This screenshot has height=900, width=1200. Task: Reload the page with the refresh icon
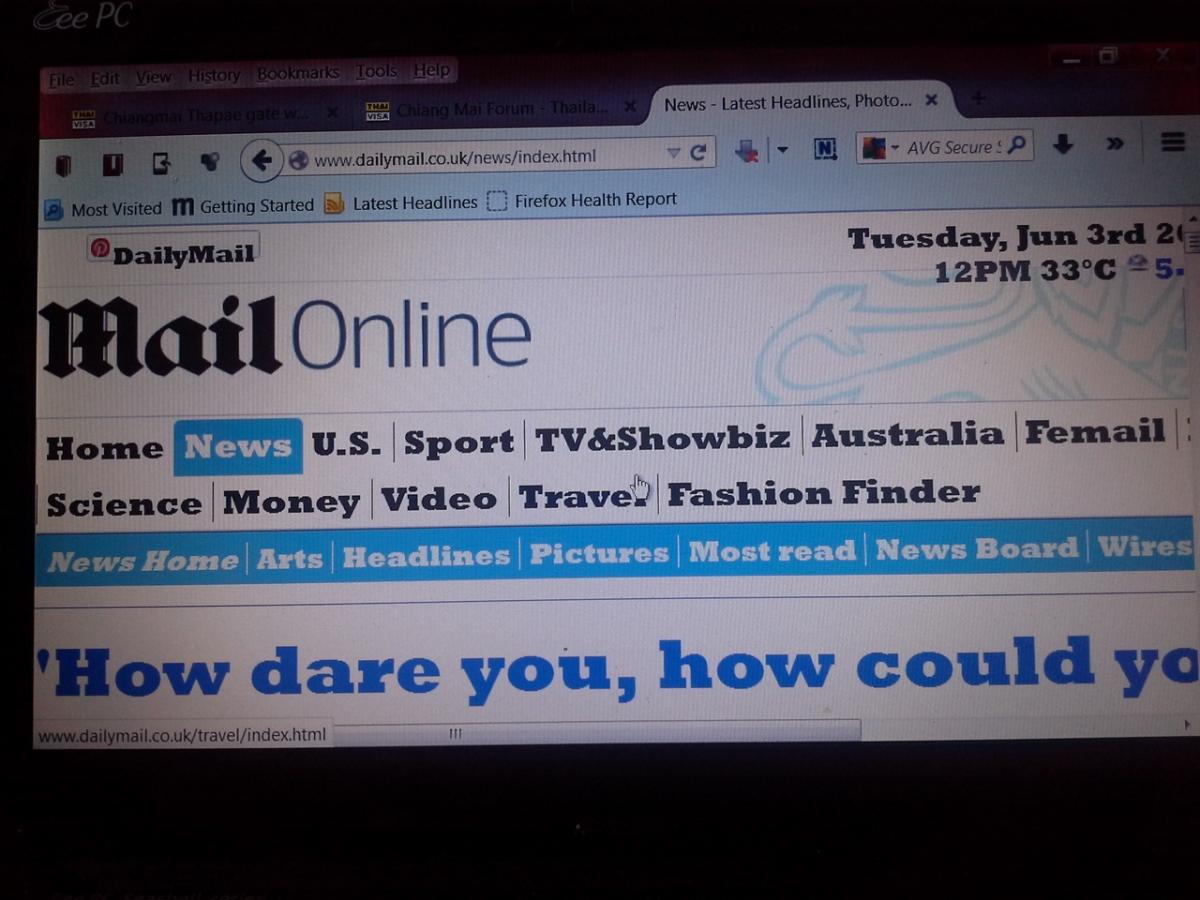pyautogui.click(x=698, y=153)
